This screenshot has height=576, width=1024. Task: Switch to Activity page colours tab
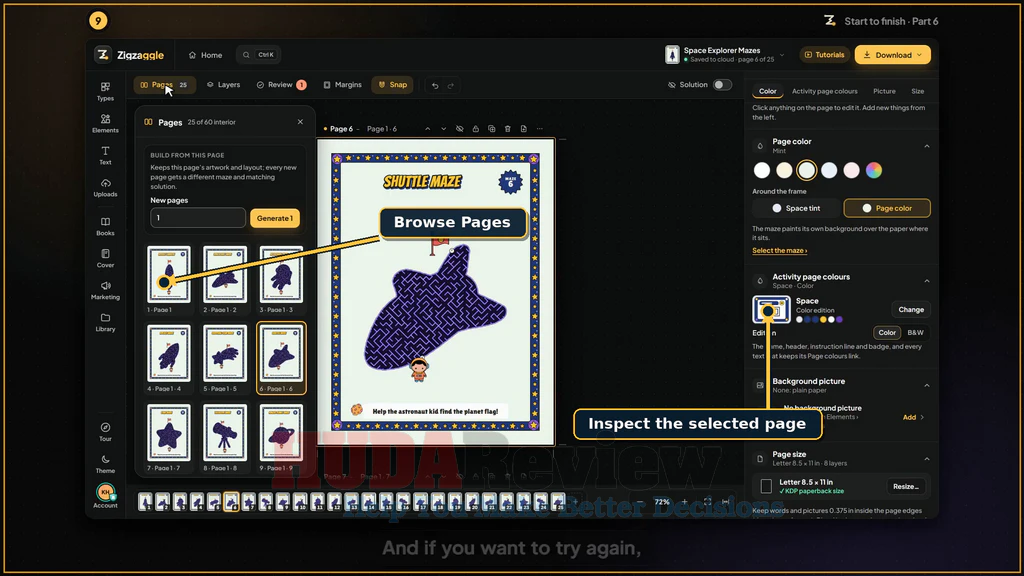click(x=824, y=91)
